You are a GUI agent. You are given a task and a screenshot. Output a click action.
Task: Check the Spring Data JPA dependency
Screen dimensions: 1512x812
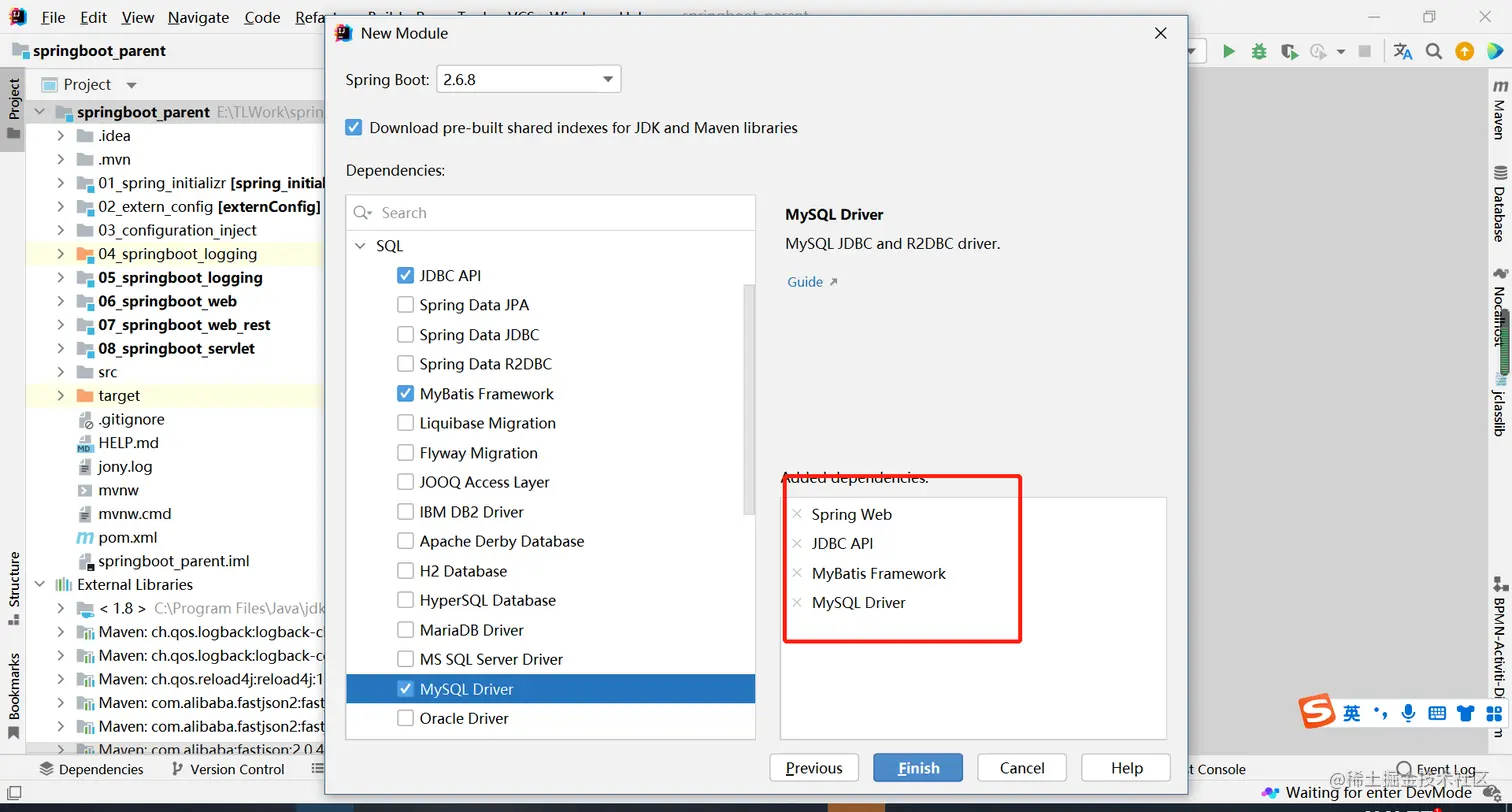click(x=405, y=305)
